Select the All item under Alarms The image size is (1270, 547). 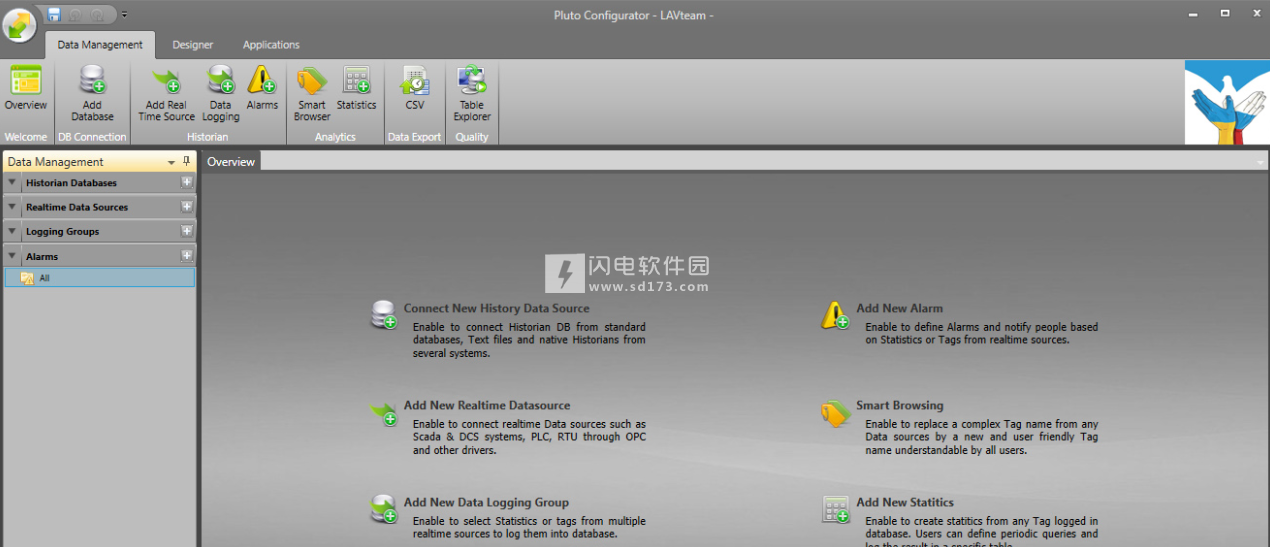click(x=100, y=278)
